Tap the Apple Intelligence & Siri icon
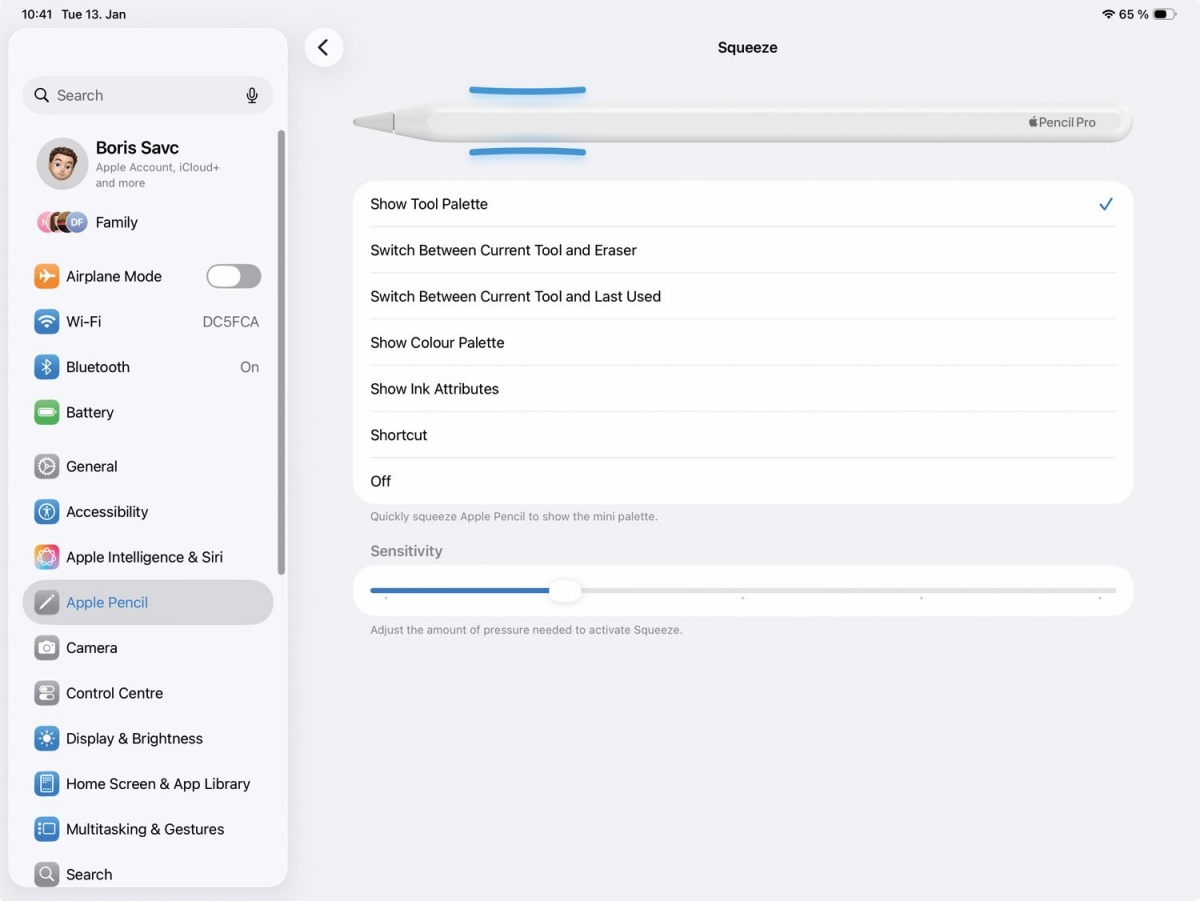This screenshot has height=901, width=1200. point(46,557)
